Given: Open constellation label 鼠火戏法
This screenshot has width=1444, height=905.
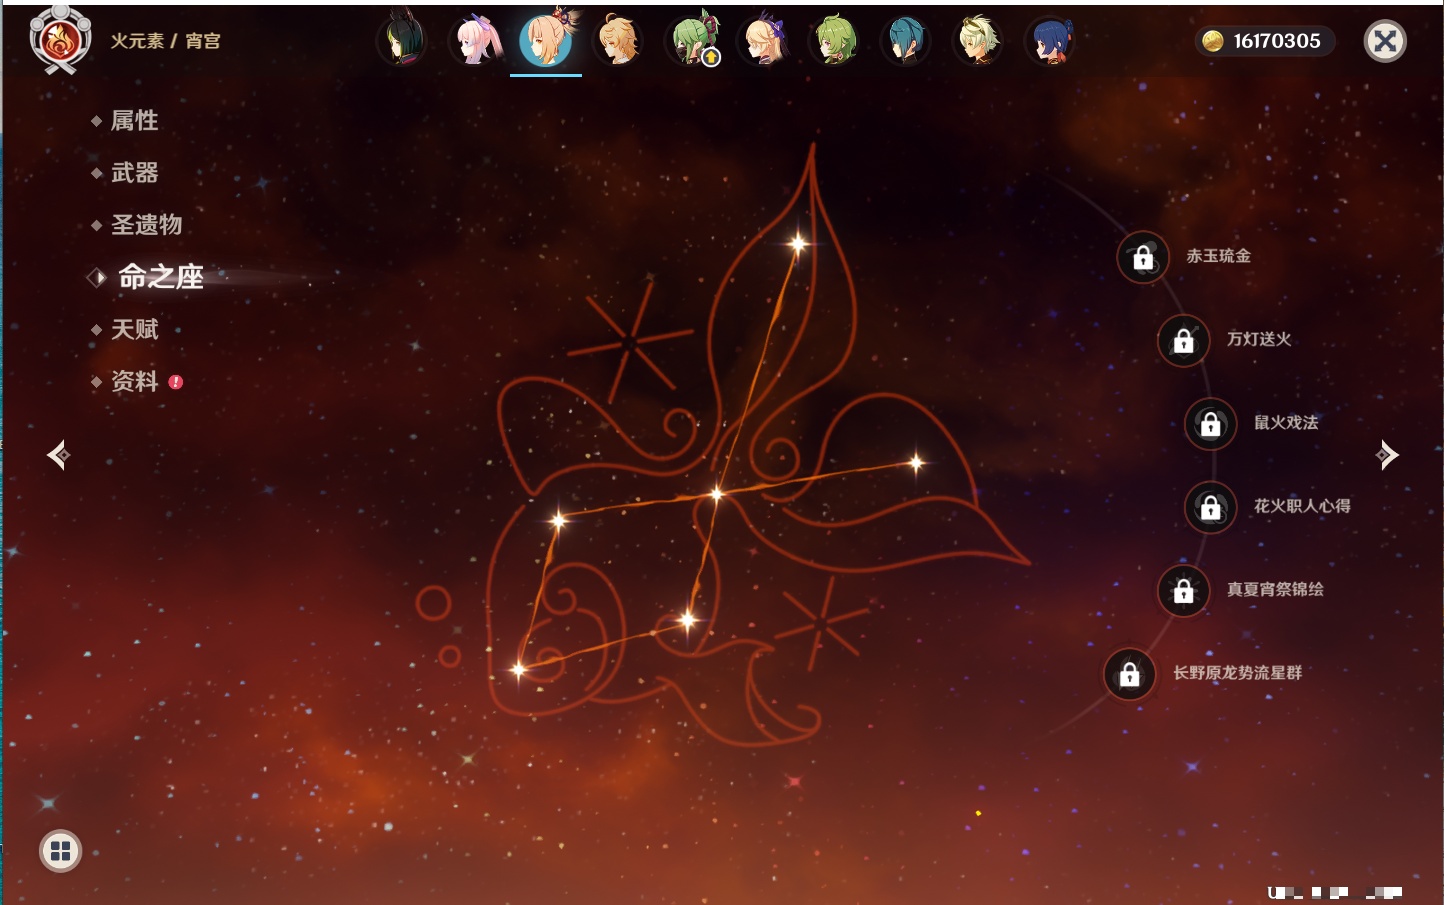Looking at the screenshot, I should [x=1286, y=422].
